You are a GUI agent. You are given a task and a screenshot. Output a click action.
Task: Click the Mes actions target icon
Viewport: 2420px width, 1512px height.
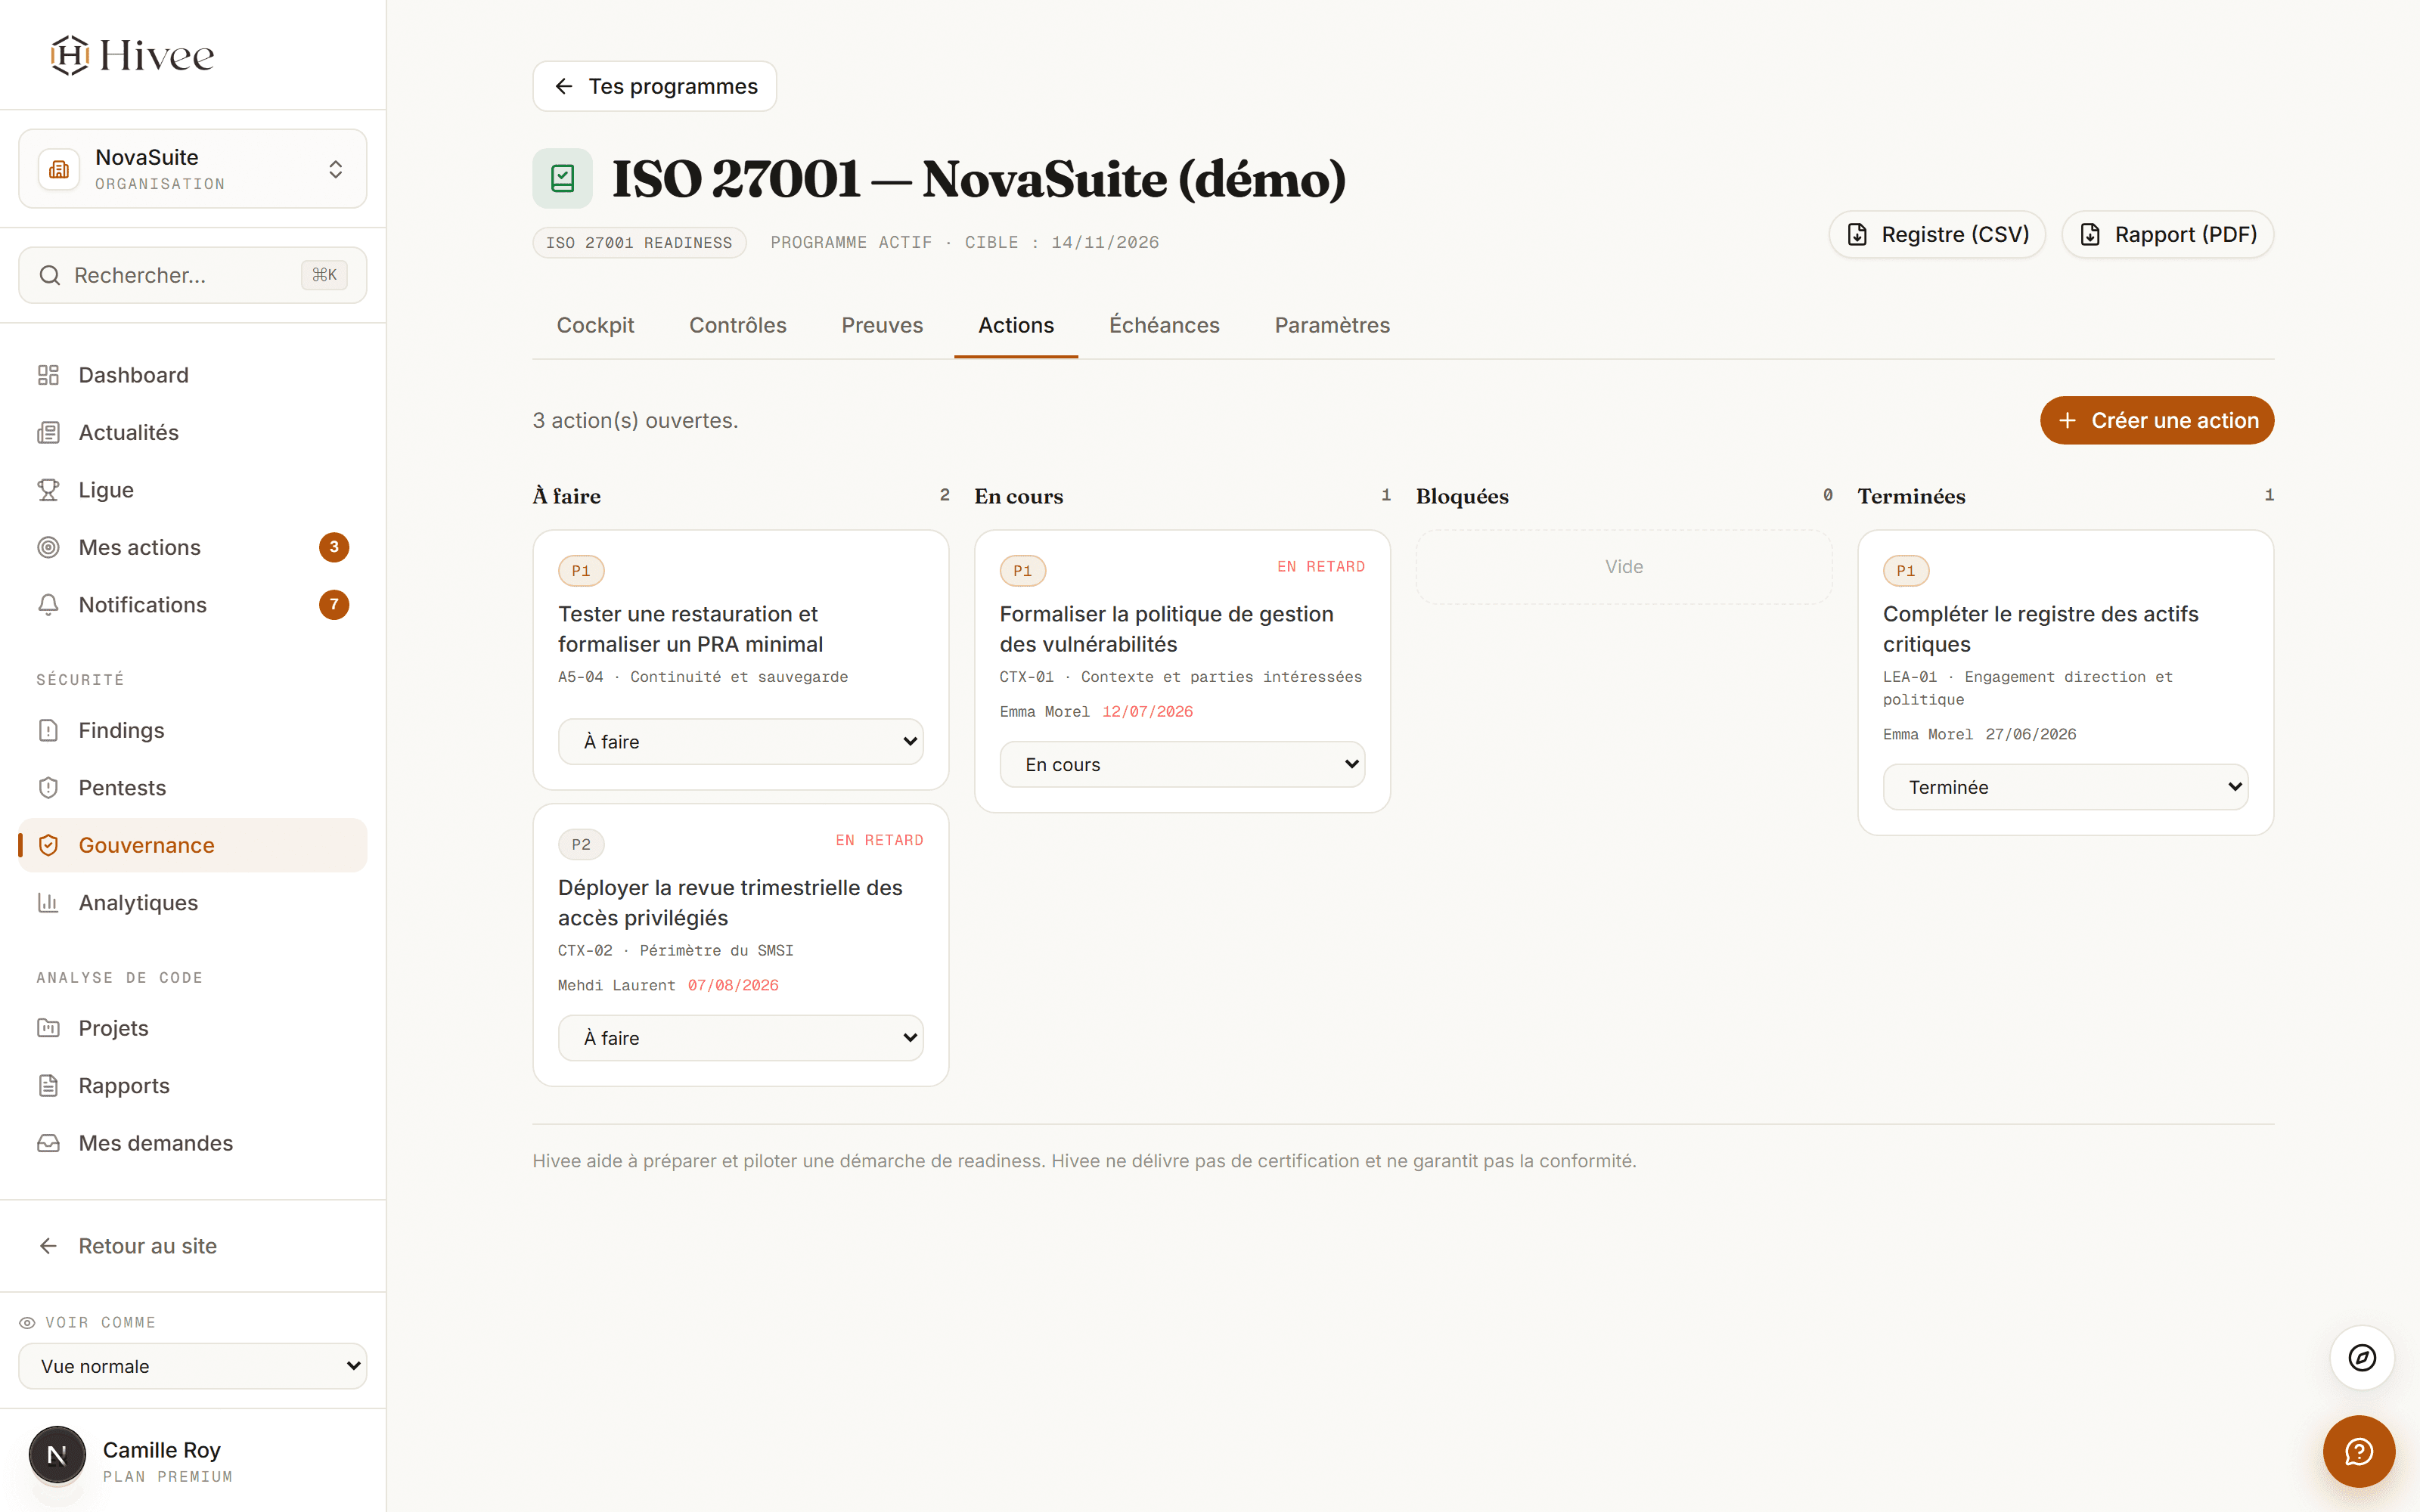pos(48,547)
